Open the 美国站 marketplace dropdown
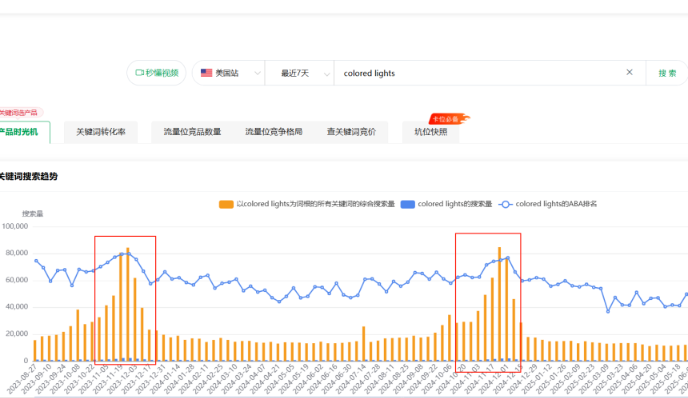Screen dimensions: 688x398 coord(229,73)
